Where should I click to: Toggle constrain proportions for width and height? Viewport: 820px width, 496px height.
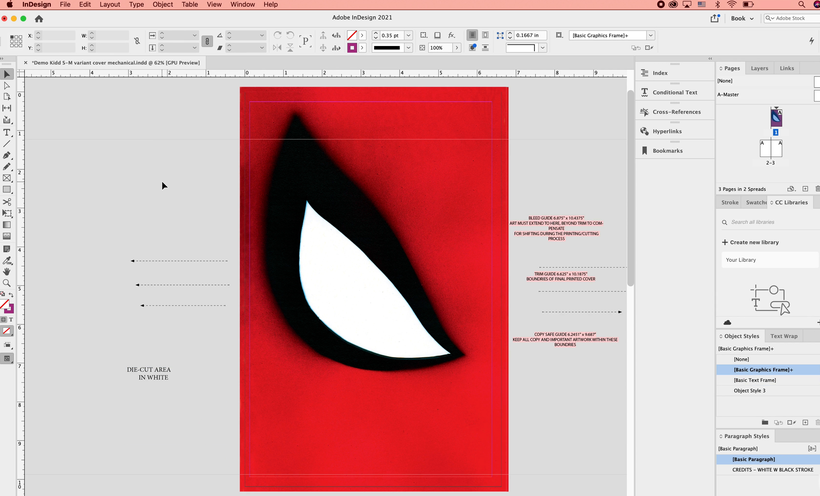click(x=137, y=41)
